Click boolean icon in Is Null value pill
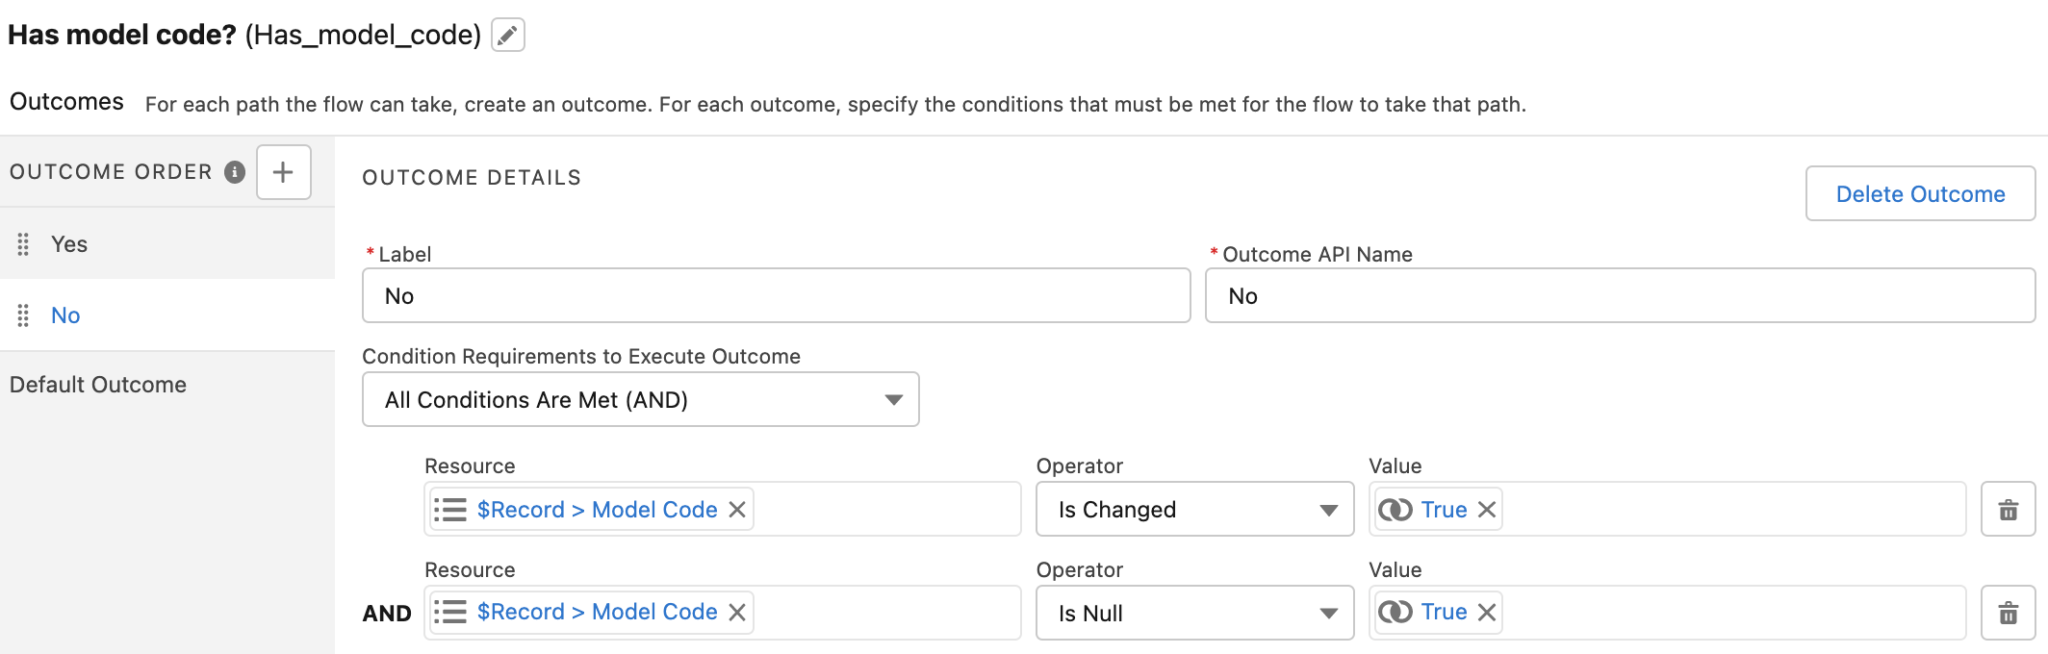 pyautogui.click(x=1395, y=612)
